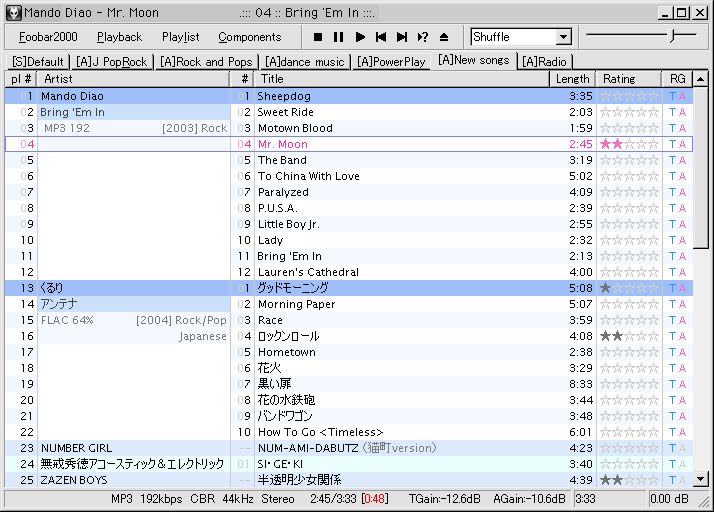Click the rating stars for 半透明少女関係
The height and width of the screenshot is (512, 714).
[x=629, y=480]
